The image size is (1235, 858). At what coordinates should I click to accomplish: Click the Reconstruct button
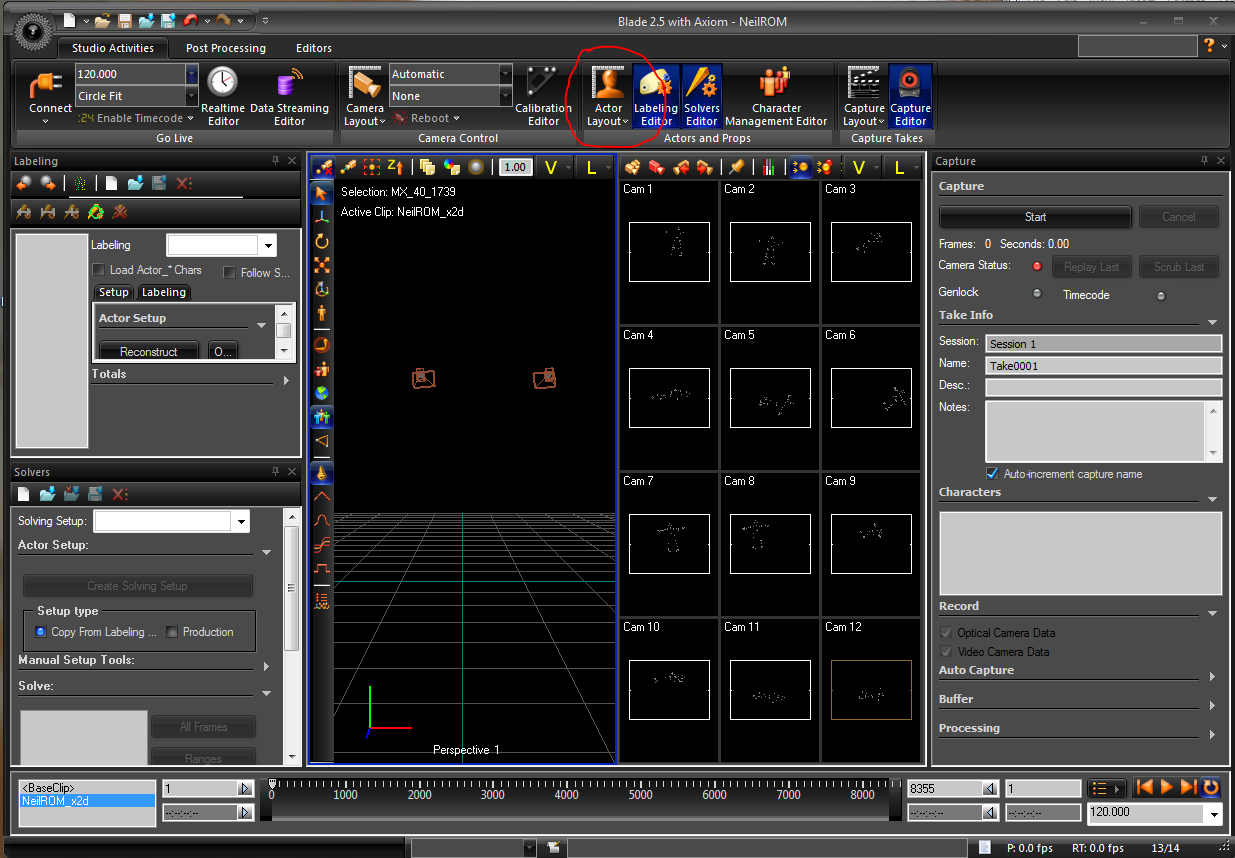pos(148,352)
